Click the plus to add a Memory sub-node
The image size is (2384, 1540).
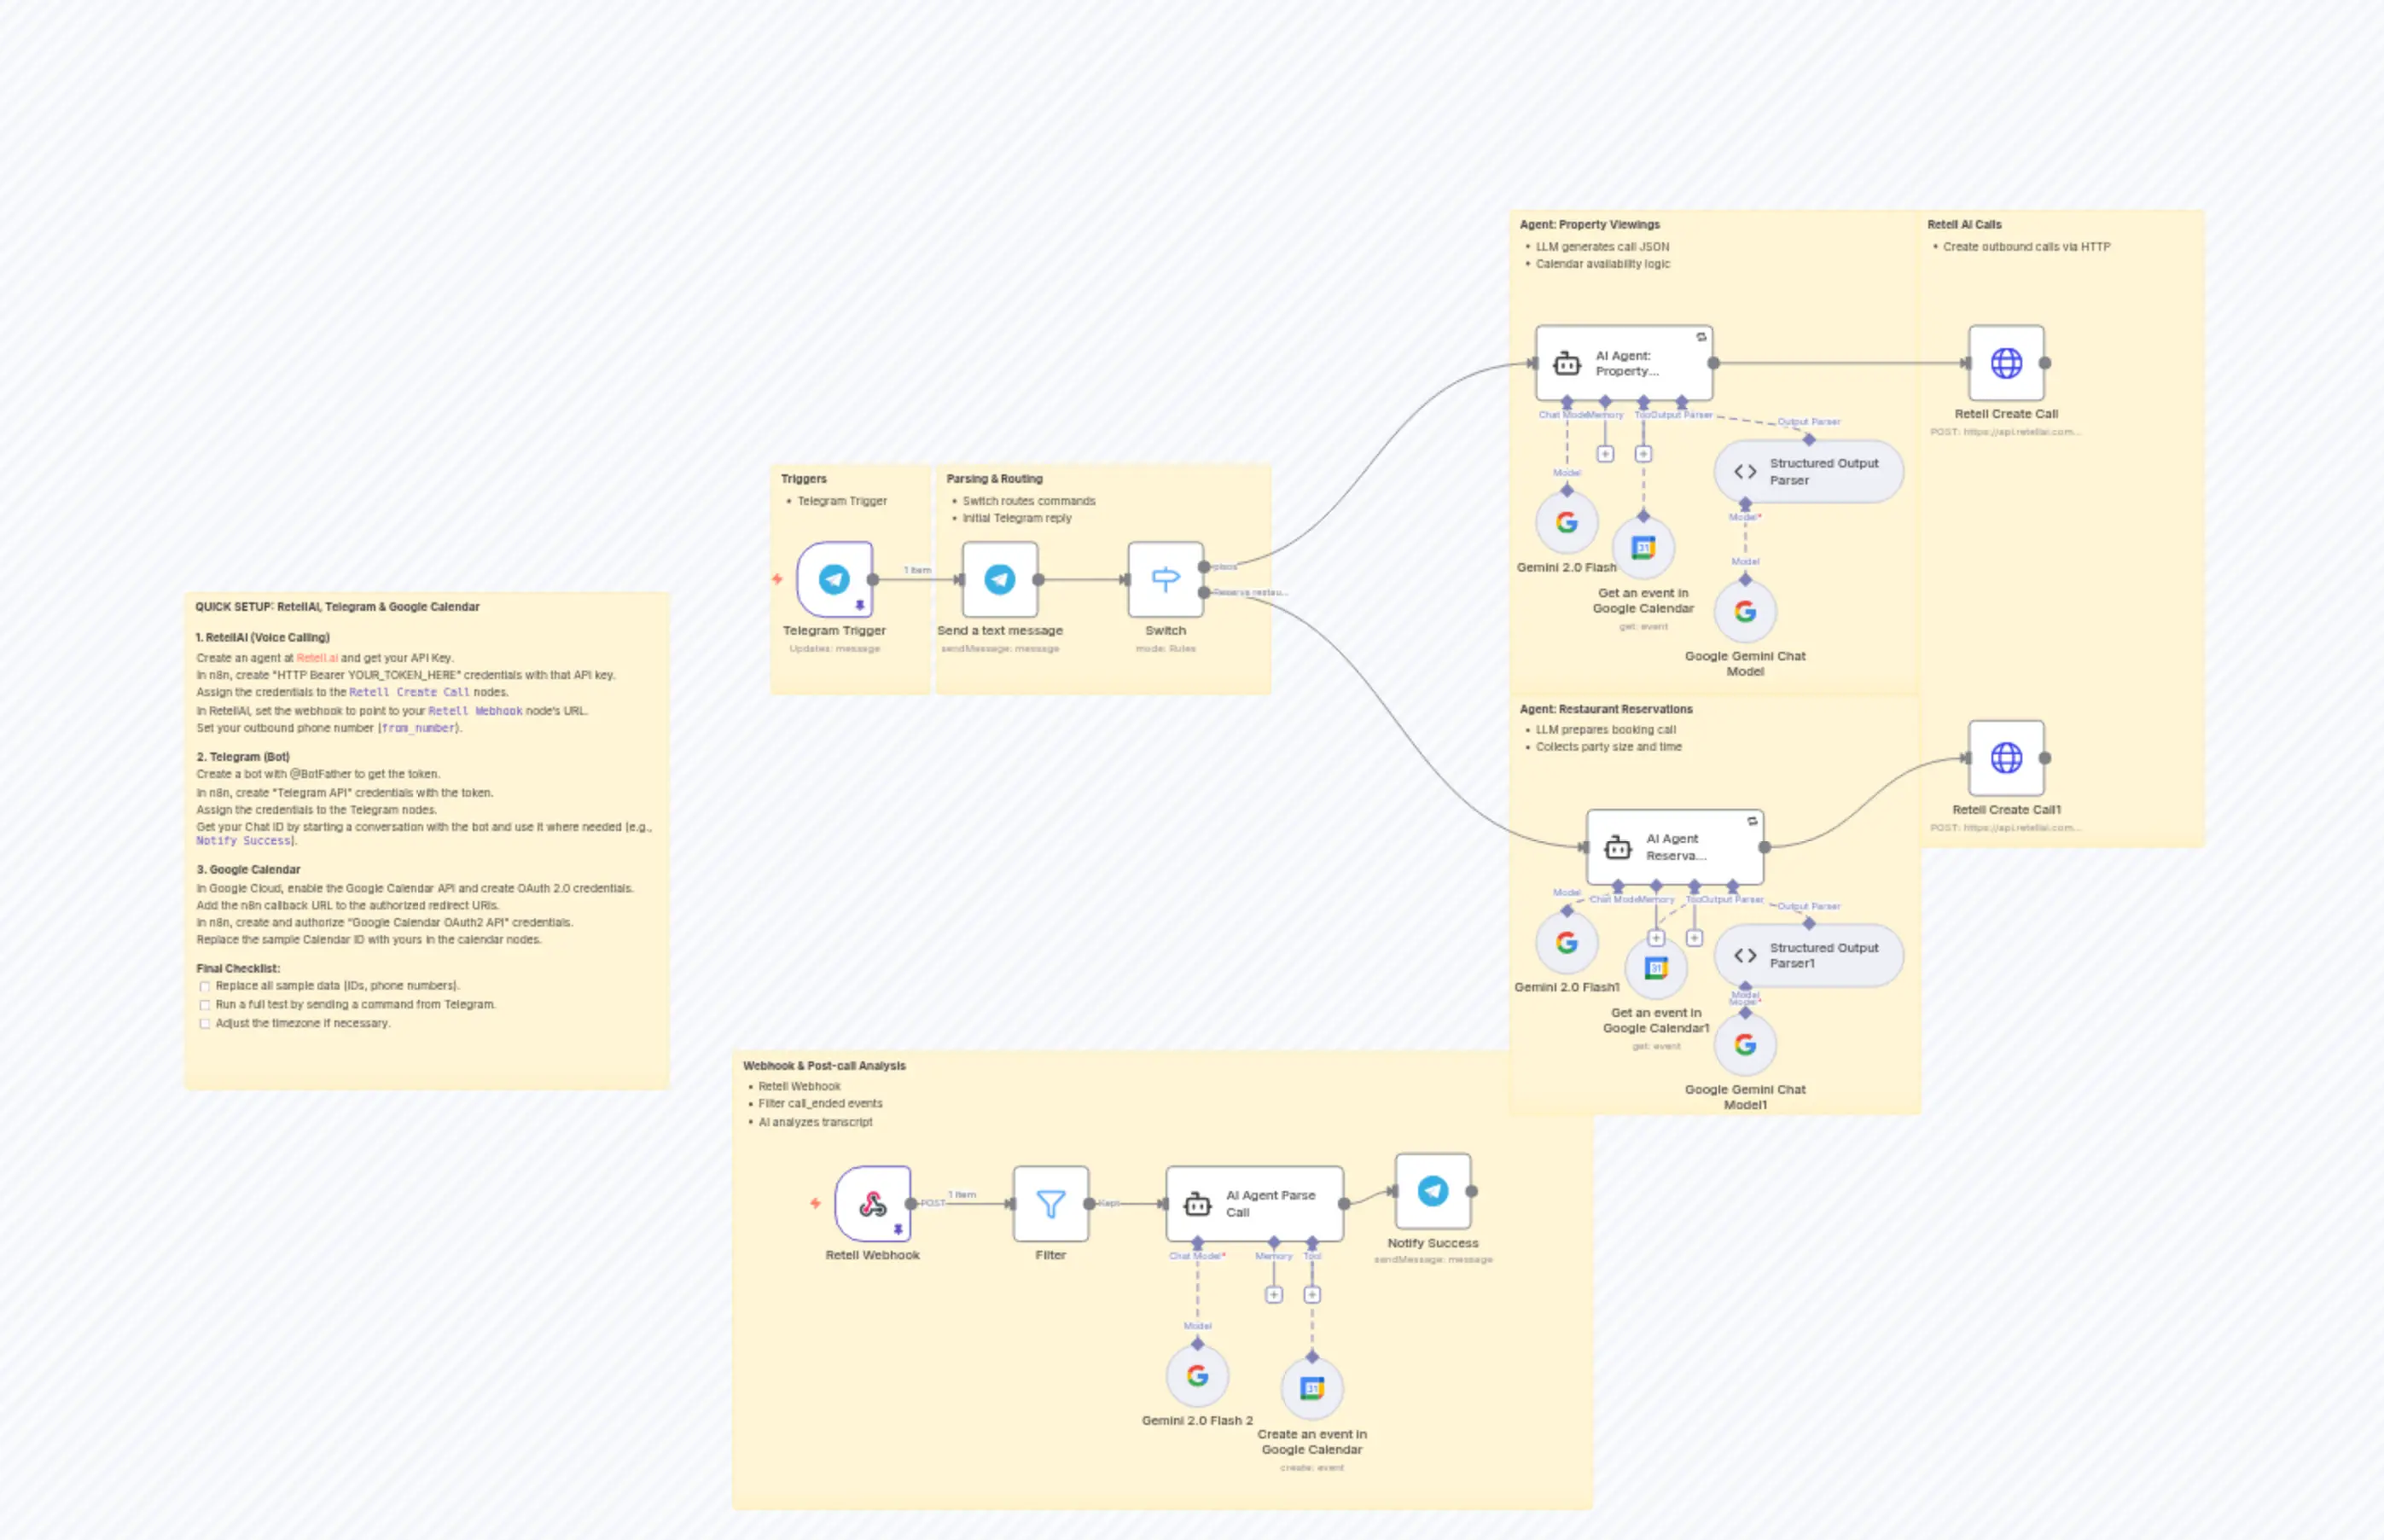(1606, 453)
